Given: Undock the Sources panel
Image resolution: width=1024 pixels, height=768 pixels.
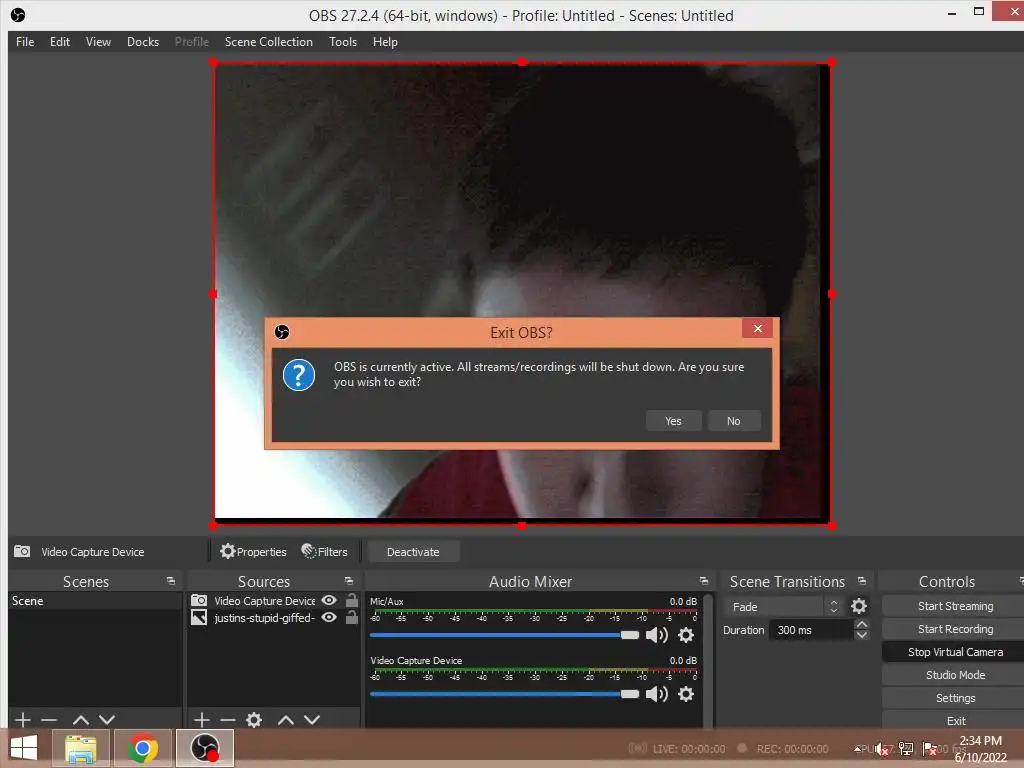Looking at the screenshot, I should pos(349,581).
